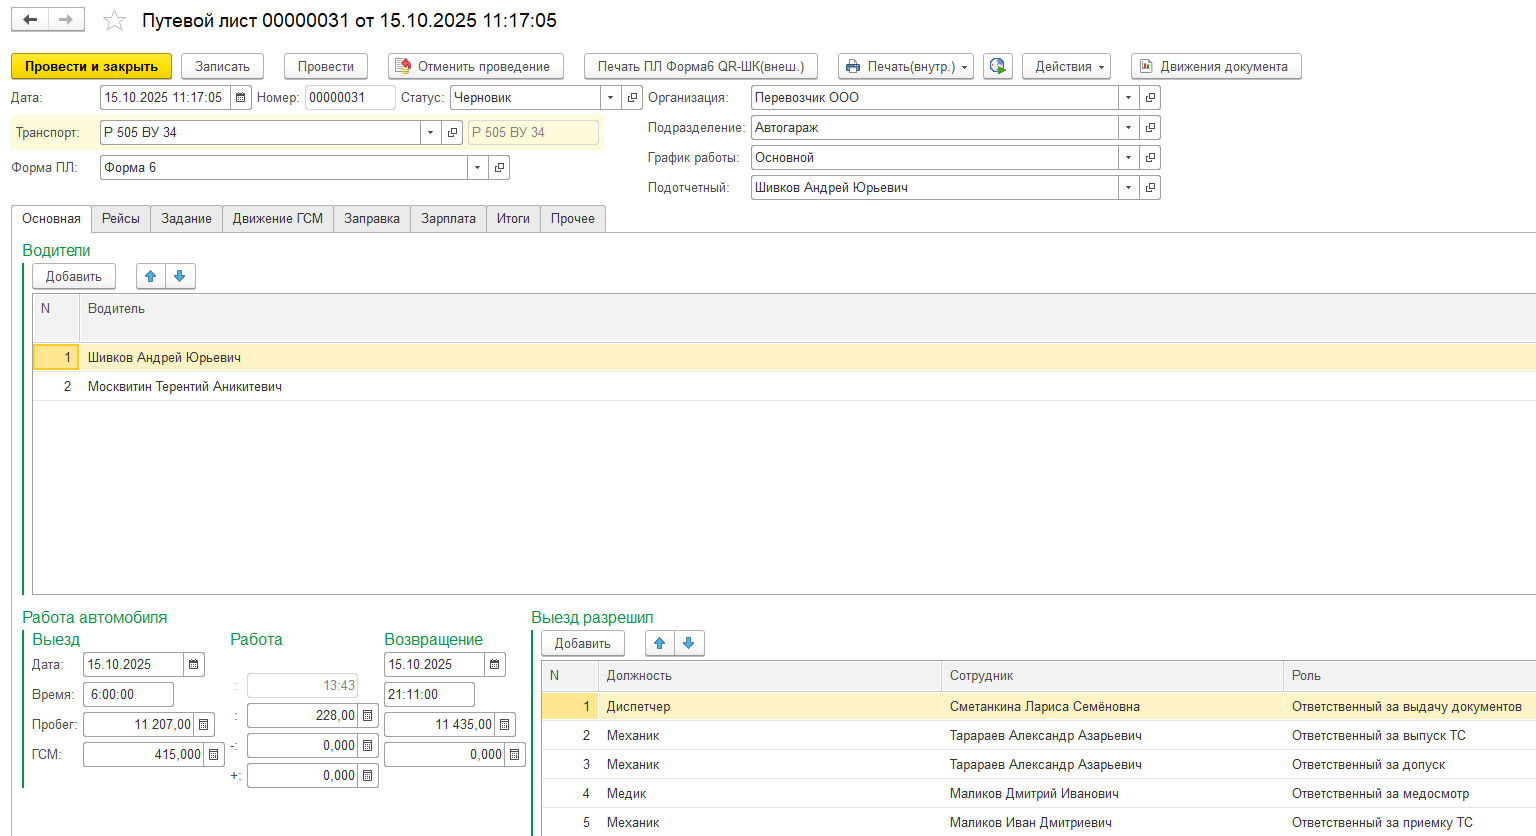
Task: Click the Провести и закрыть button
Action: tap(91, 67)
